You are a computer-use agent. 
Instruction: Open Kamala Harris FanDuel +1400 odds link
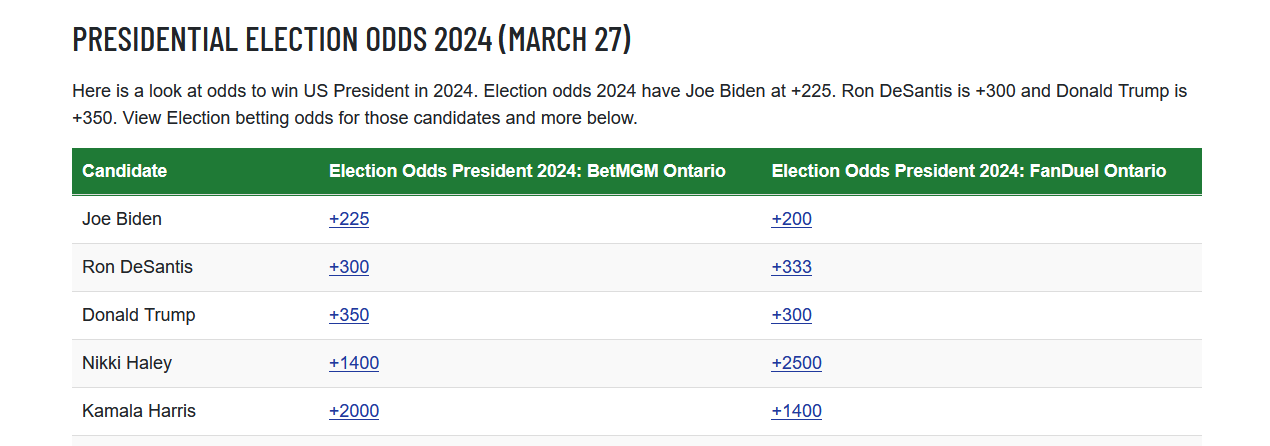coord(796,411)
